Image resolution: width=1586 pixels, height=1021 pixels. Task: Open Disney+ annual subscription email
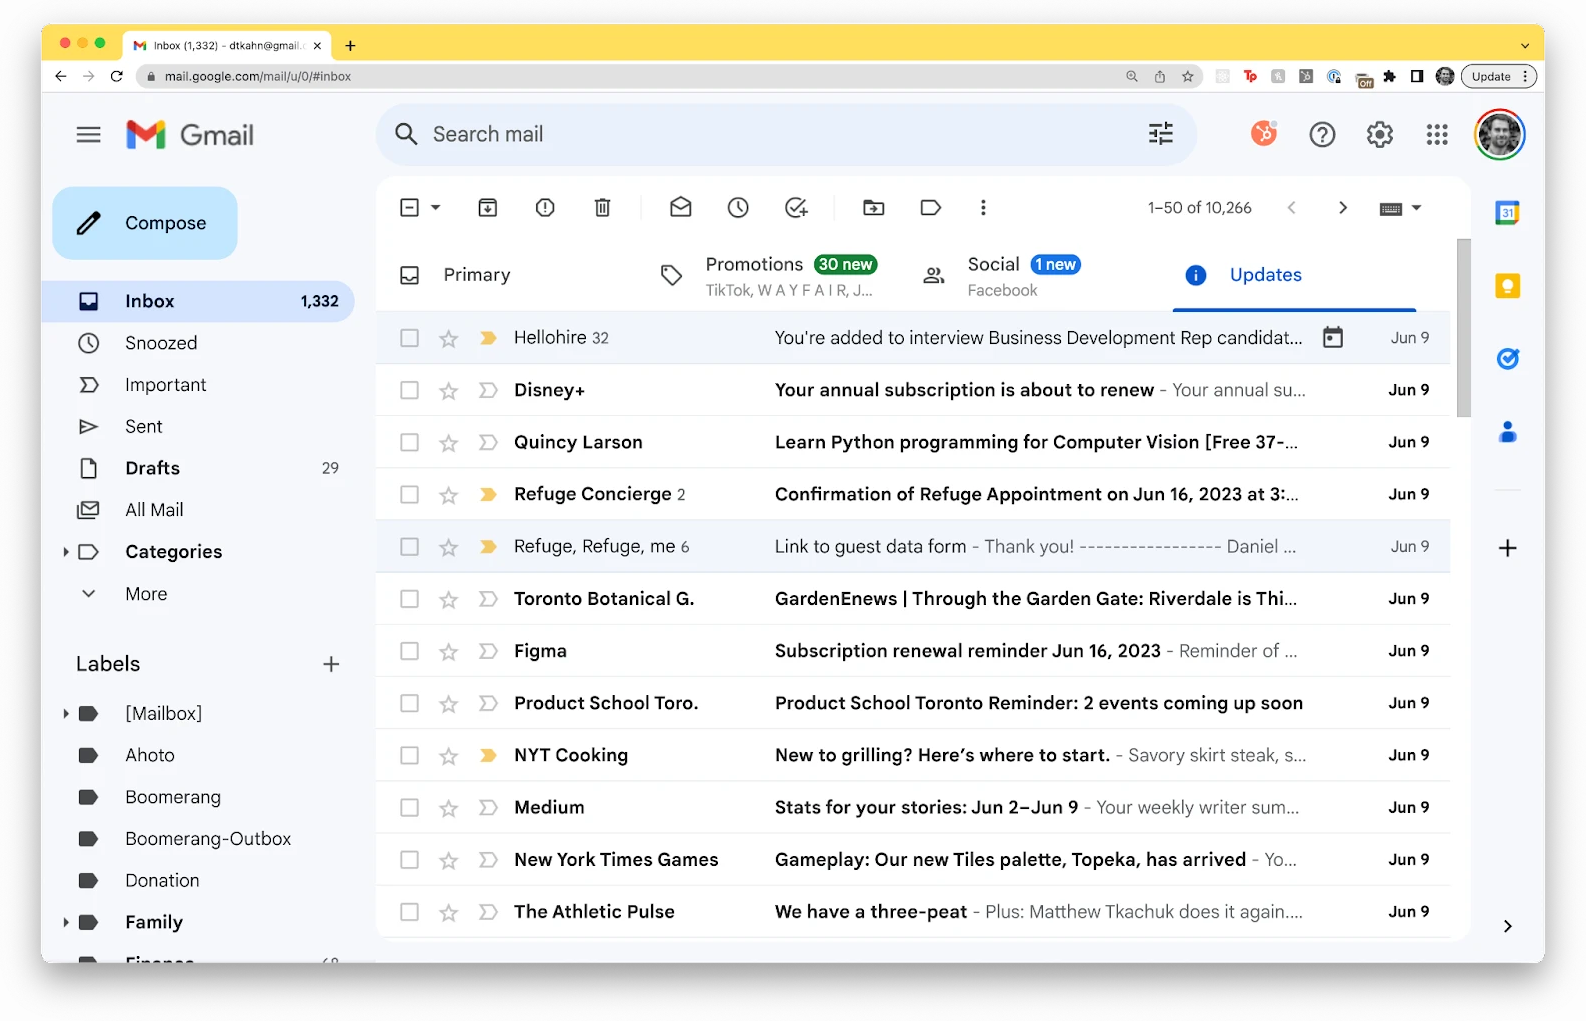(x=913, y=390)
